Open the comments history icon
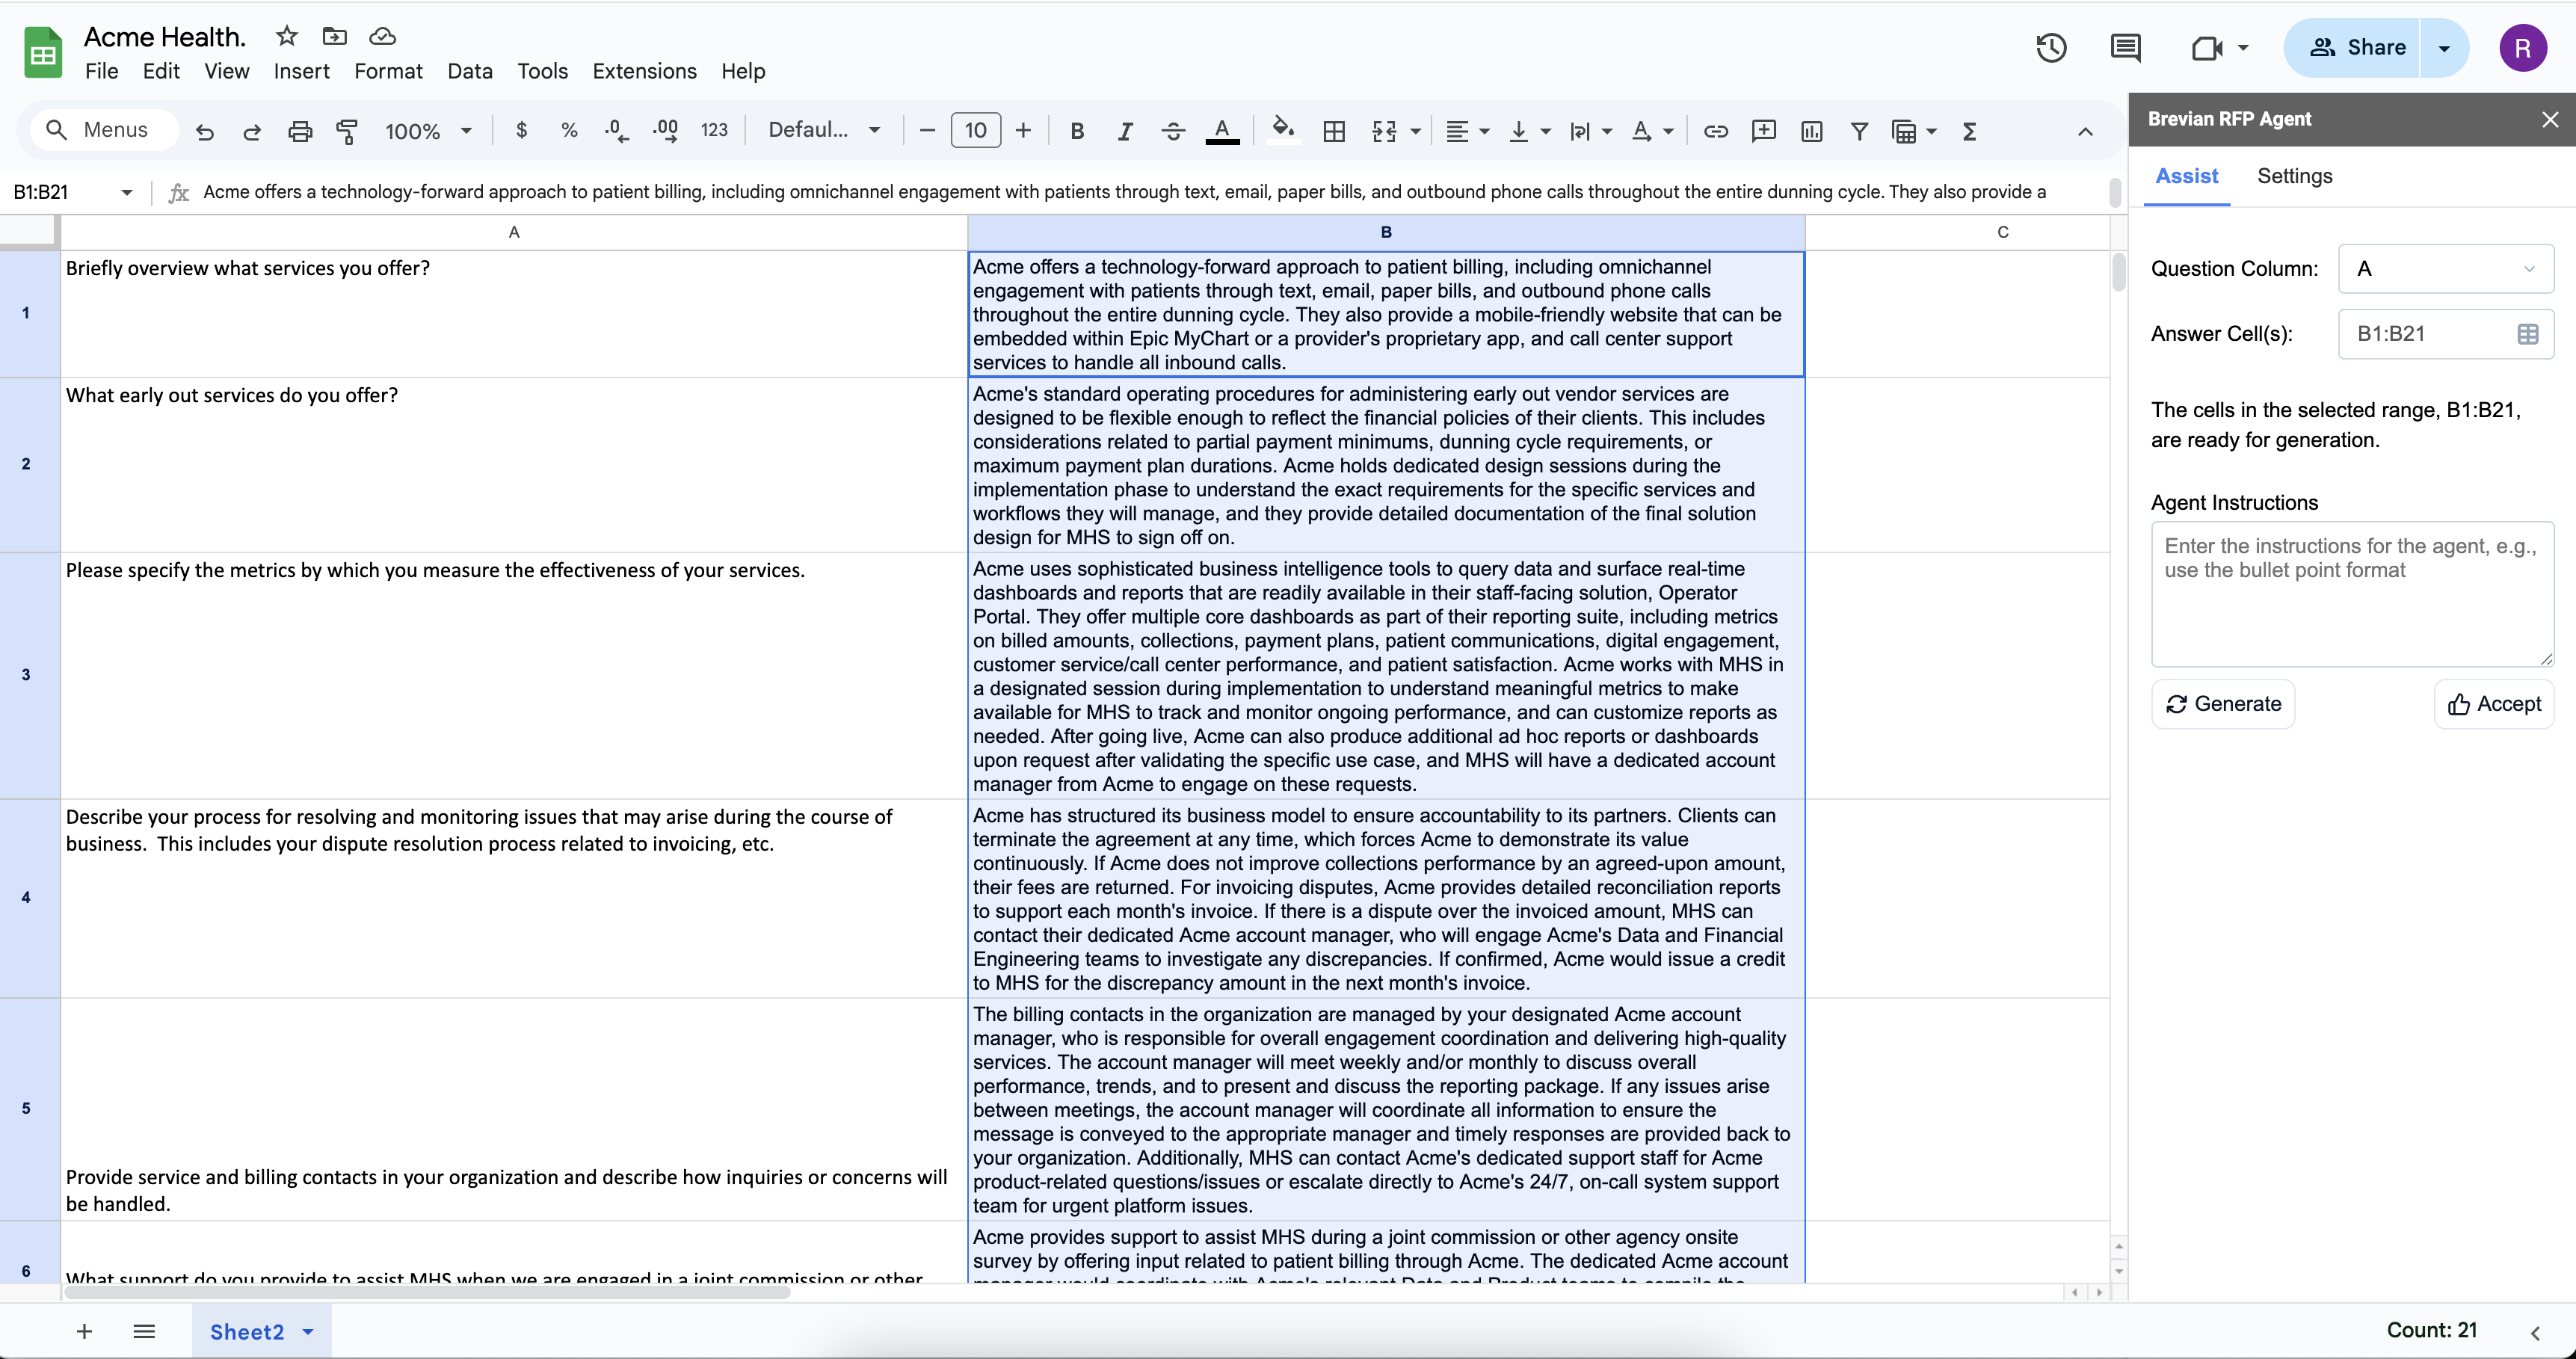Viewport: 2576px width, 1359px height. pos(2125,47)
